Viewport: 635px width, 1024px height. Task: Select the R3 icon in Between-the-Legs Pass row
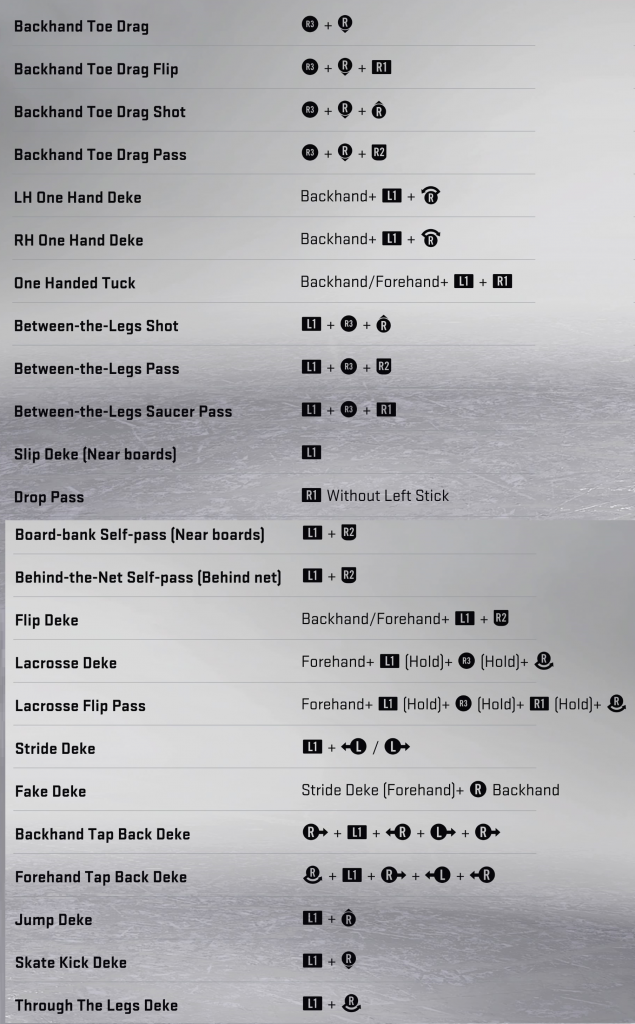click(x=348, y=367)
